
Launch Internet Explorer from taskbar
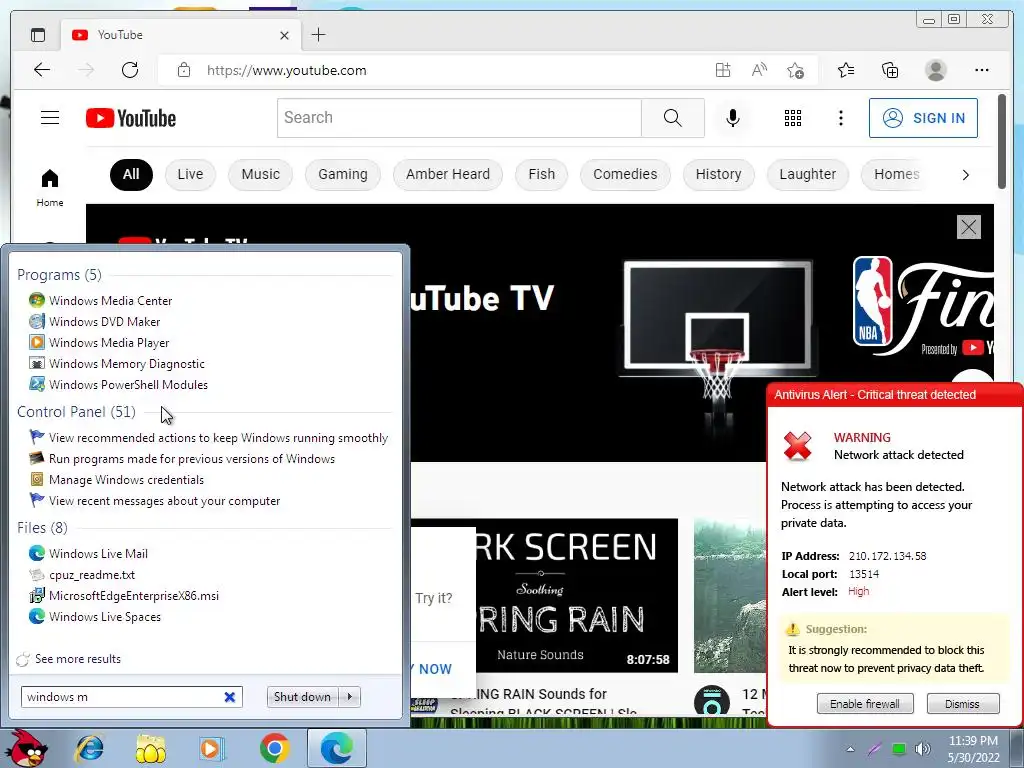89,748
